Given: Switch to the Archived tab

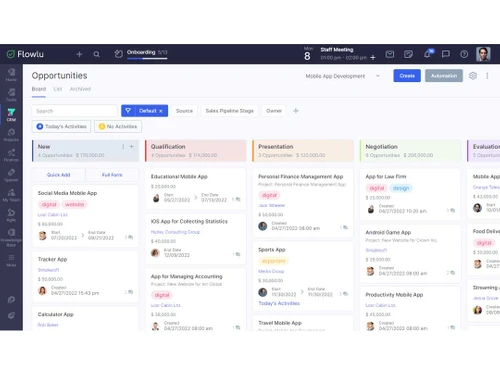Looking at the screenshot, I should tap(80, 89).
